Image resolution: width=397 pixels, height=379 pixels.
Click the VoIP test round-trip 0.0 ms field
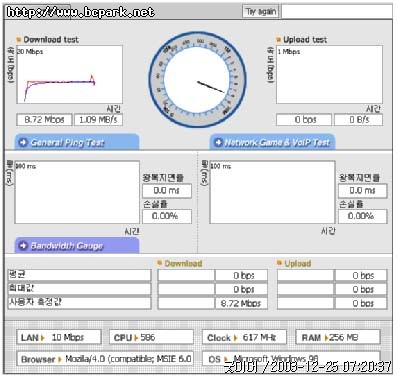pos(363,191)
